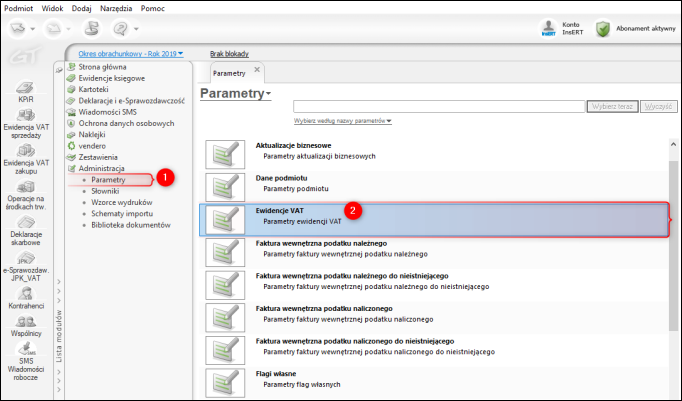Viewport: 682px width, 401px height.
Task: Open Okres obrachunkowy - Rok 2019 dropdown
Action: click(x=130, y=54)
